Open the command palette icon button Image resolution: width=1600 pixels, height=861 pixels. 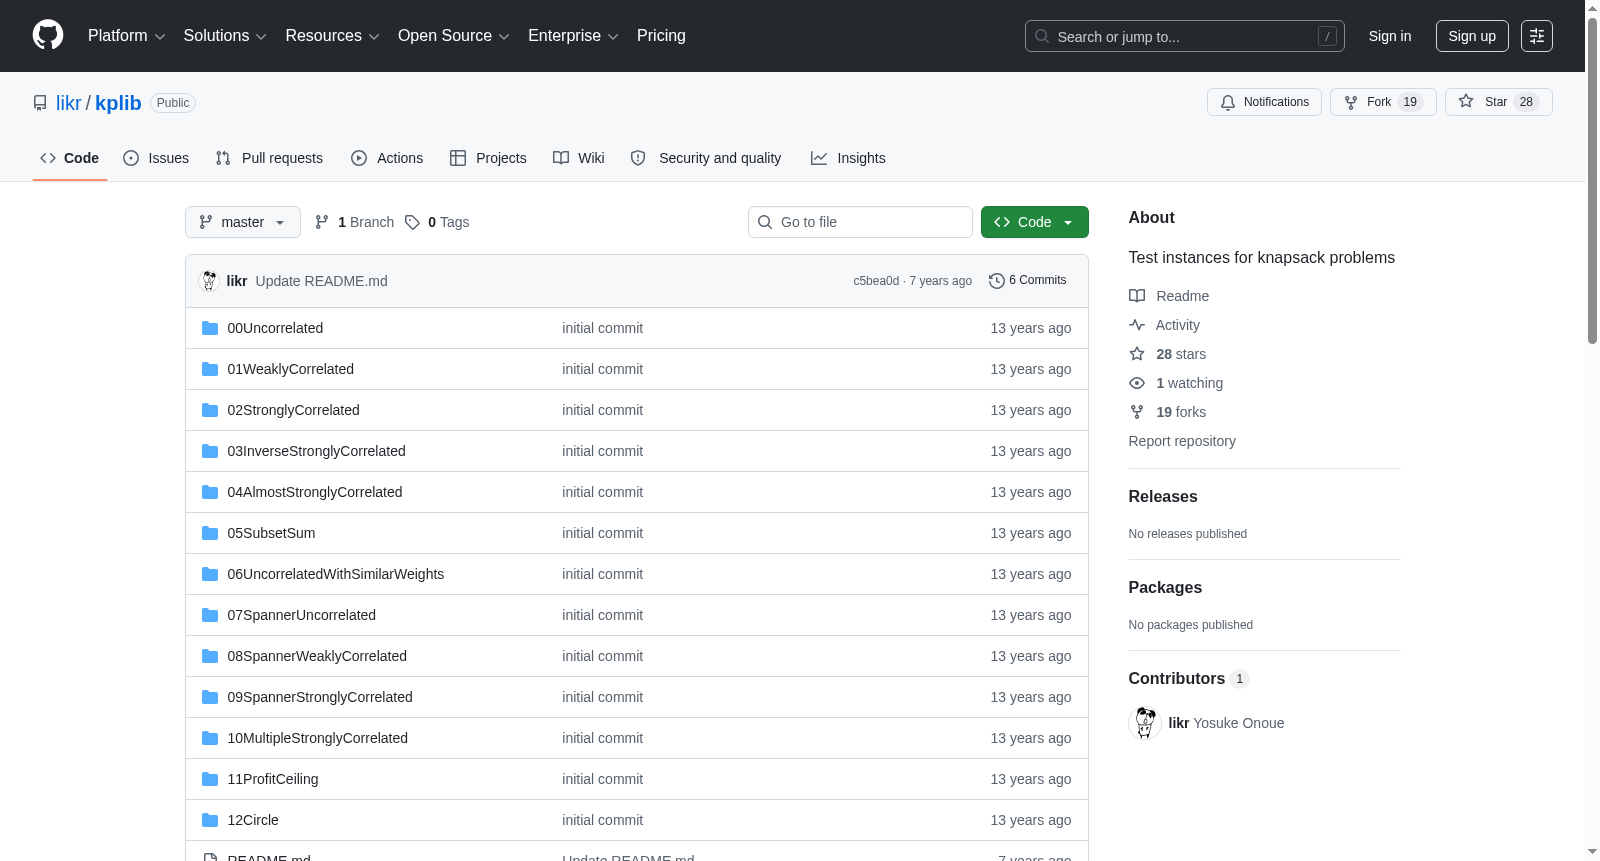1536,36
